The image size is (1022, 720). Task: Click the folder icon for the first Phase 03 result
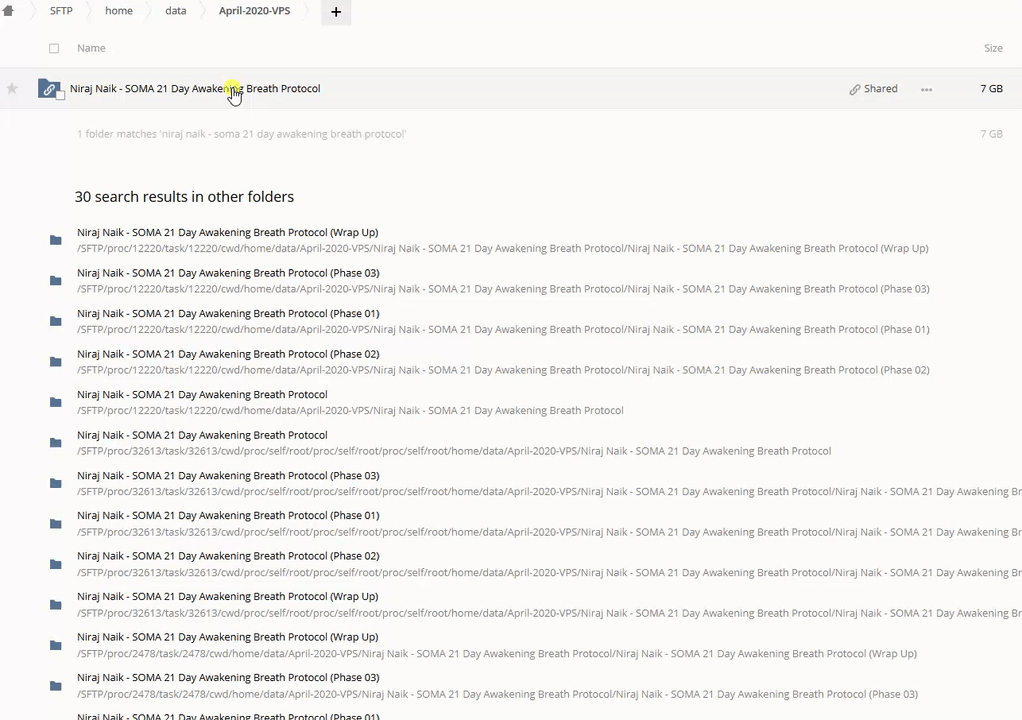[x=56, y=281]
